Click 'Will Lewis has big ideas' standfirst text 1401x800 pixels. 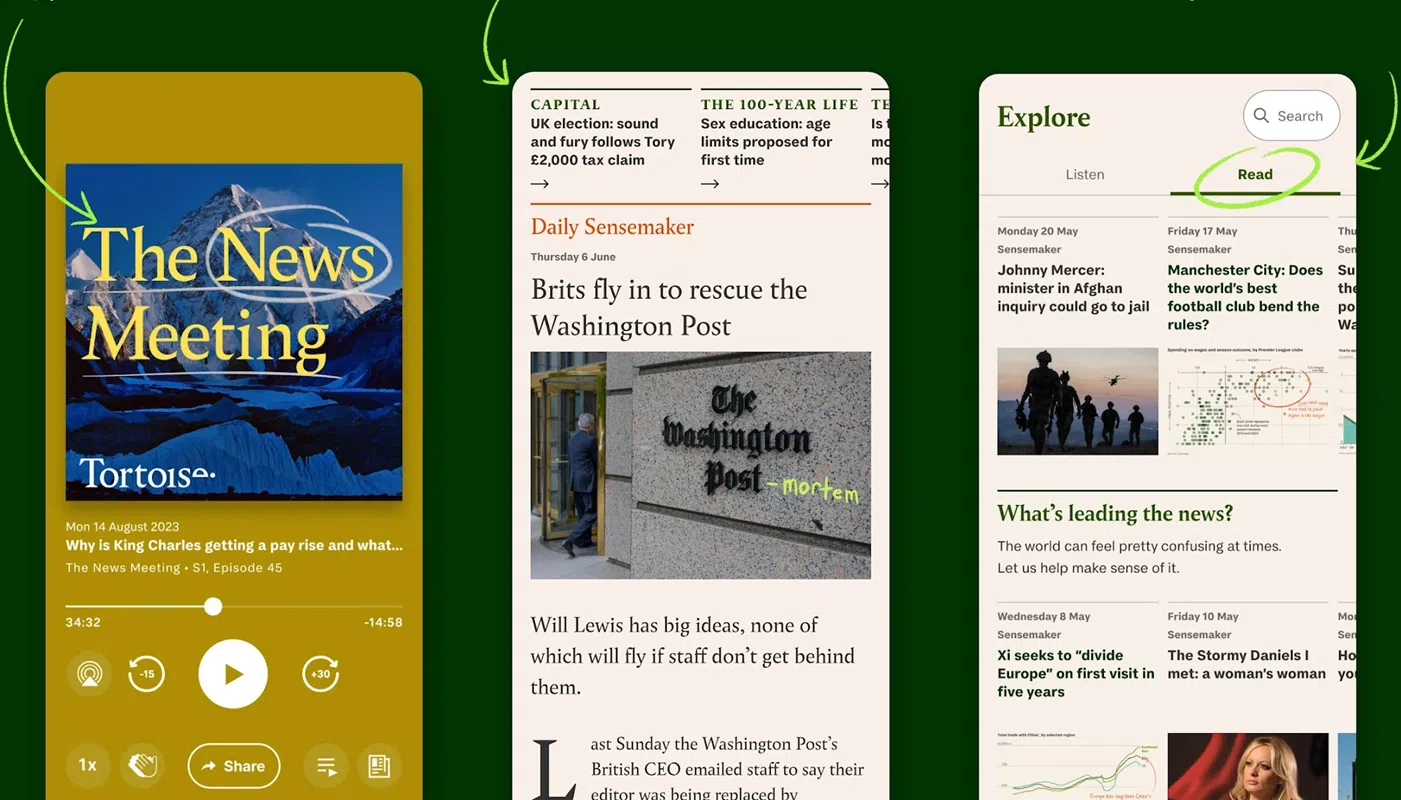693,656
